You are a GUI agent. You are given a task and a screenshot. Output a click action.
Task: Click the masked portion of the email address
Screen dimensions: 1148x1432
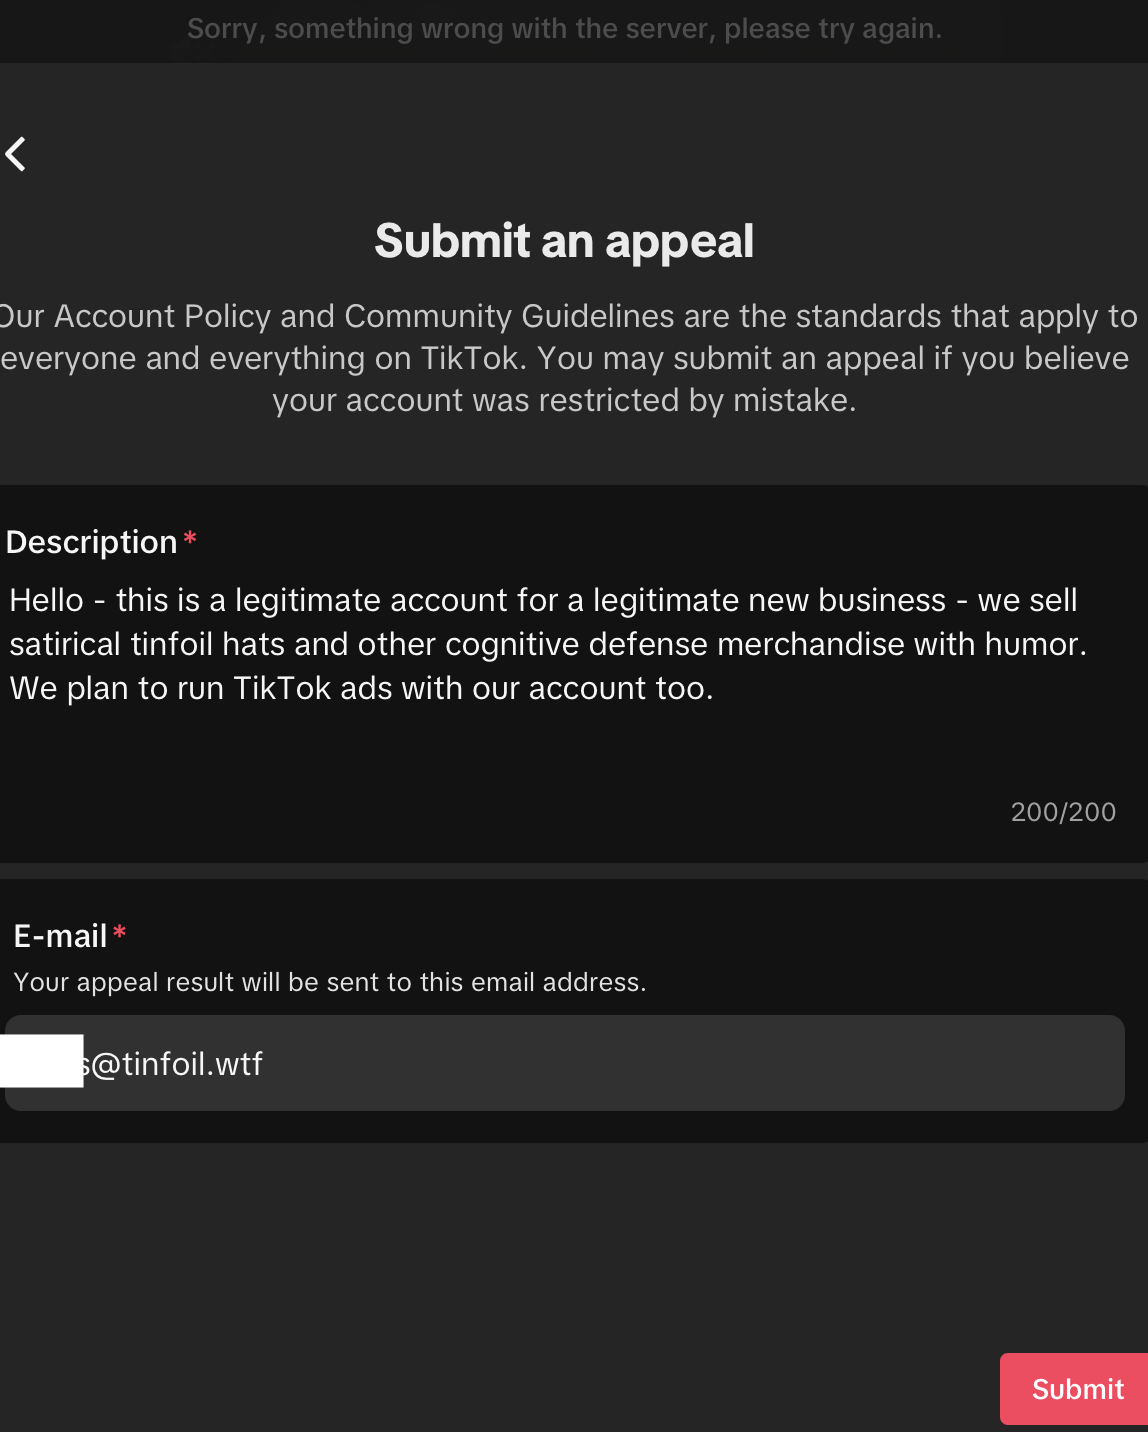[42, 1062]
